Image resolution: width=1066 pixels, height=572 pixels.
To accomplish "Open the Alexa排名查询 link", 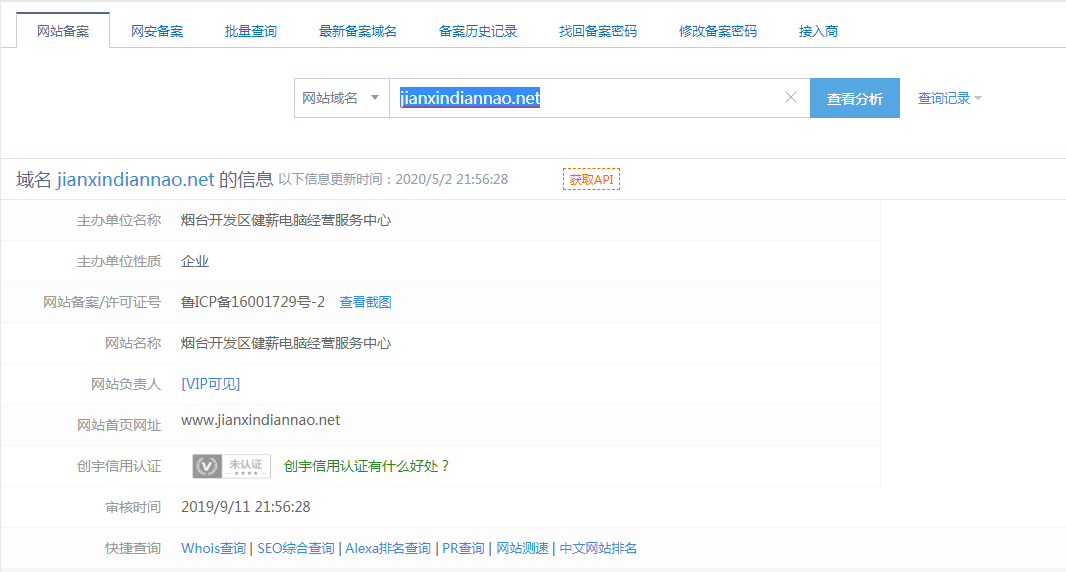I will coord(388,548).
